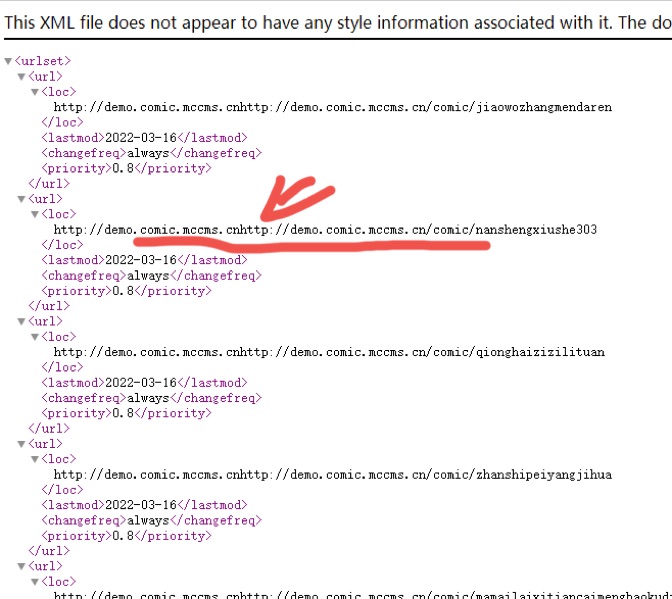Collapse loc node above nanshengxiushe303 URL

(x=35, y=214)
